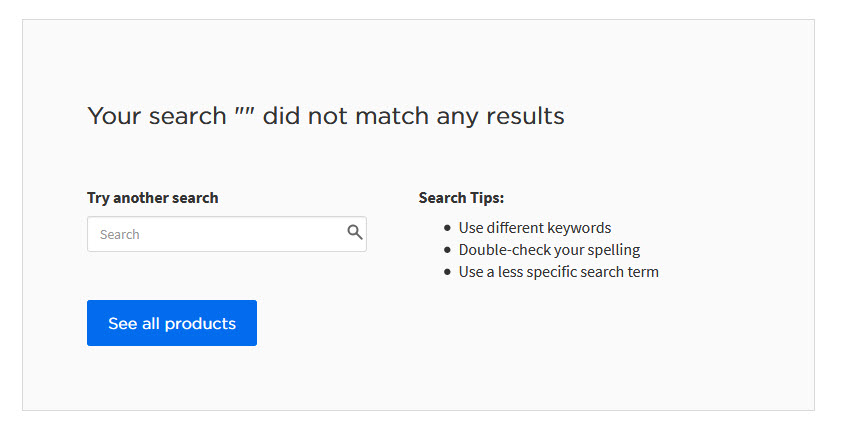Focus the Search input field
Viewport: 842px width, 431px height.
(x=227, y=234)
